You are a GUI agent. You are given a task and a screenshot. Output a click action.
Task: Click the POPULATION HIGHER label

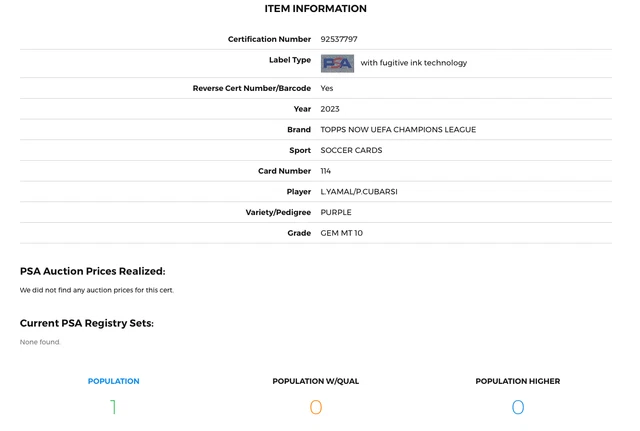518,381
